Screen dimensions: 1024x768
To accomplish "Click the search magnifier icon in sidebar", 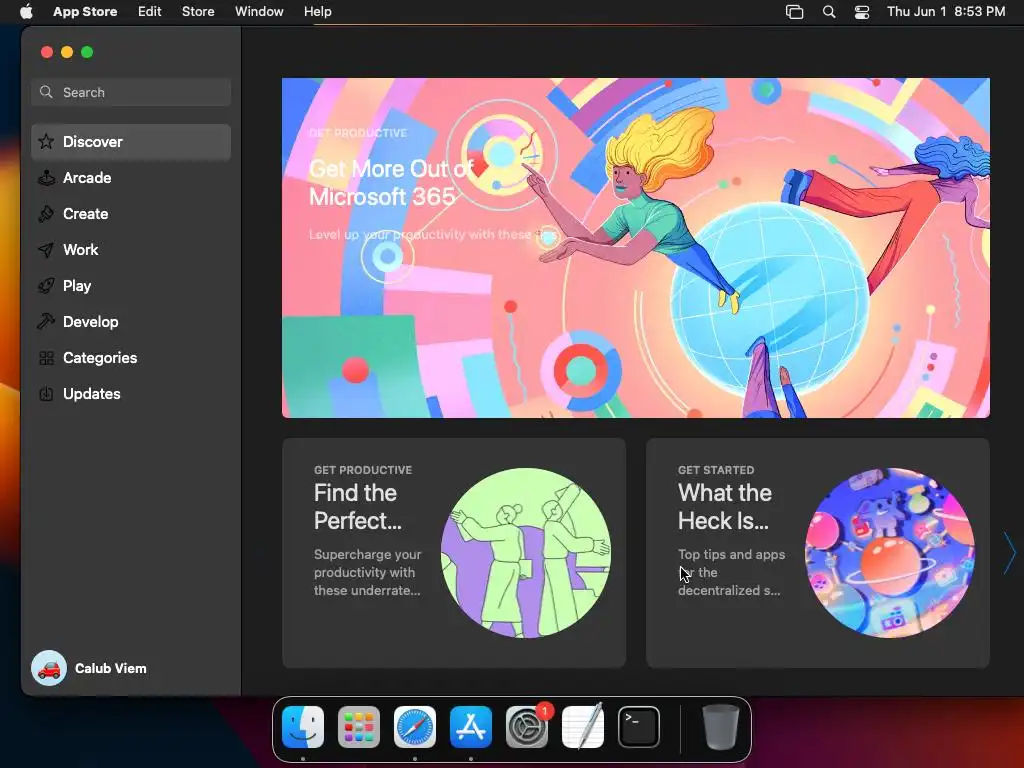I will pyautogui.click(x=46, y=92).
